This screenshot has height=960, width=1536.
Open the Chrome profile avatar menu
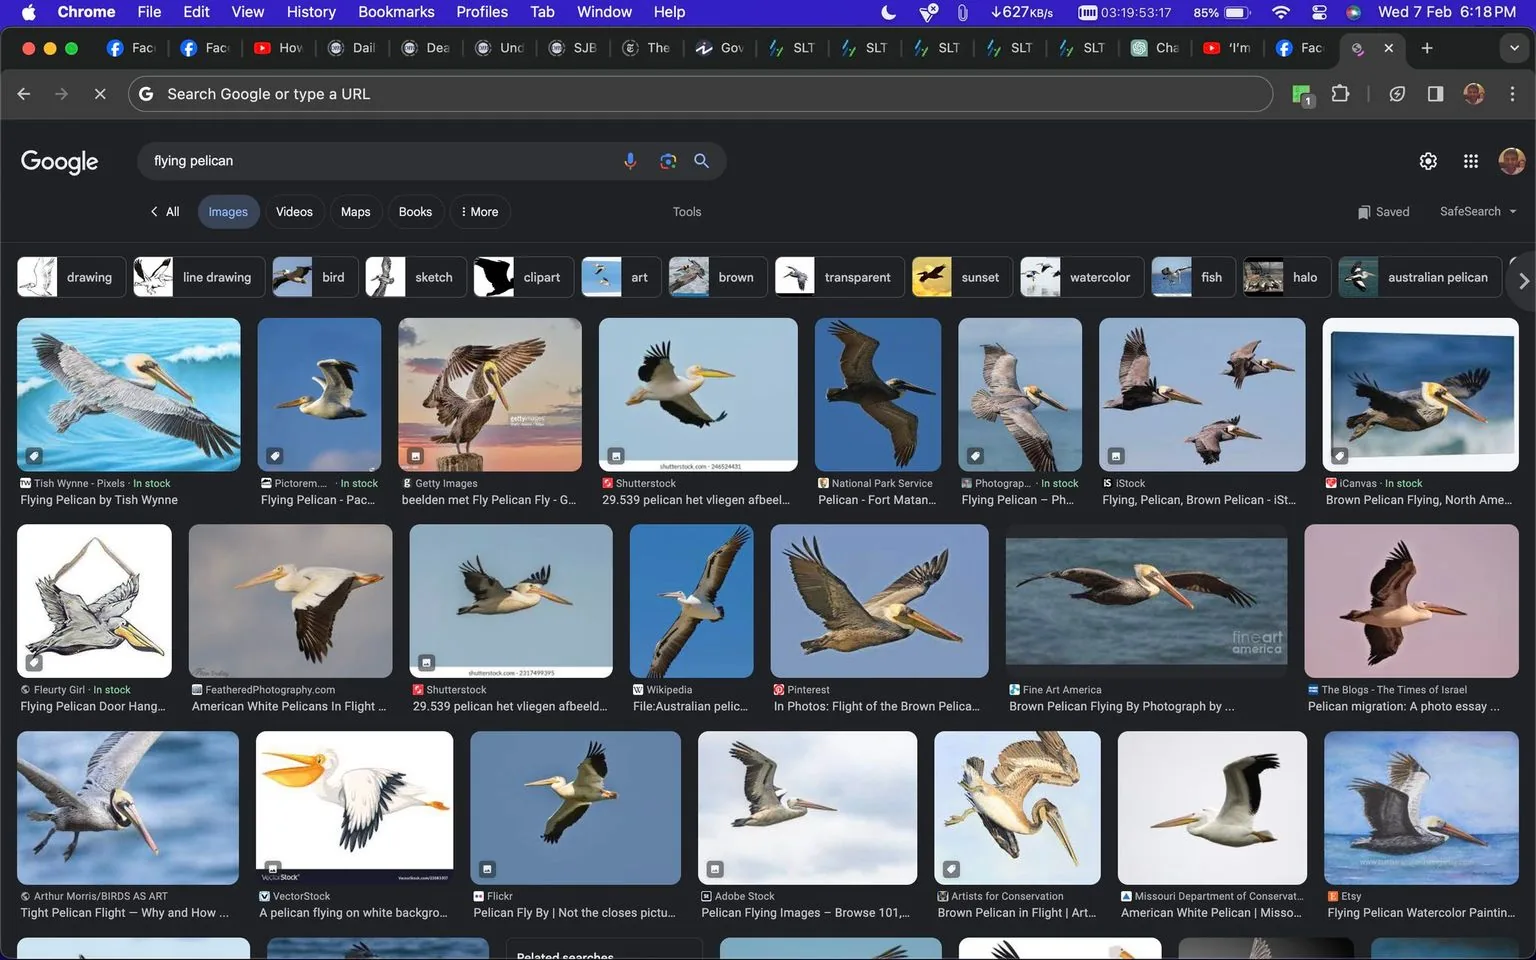coord(1474,93)
